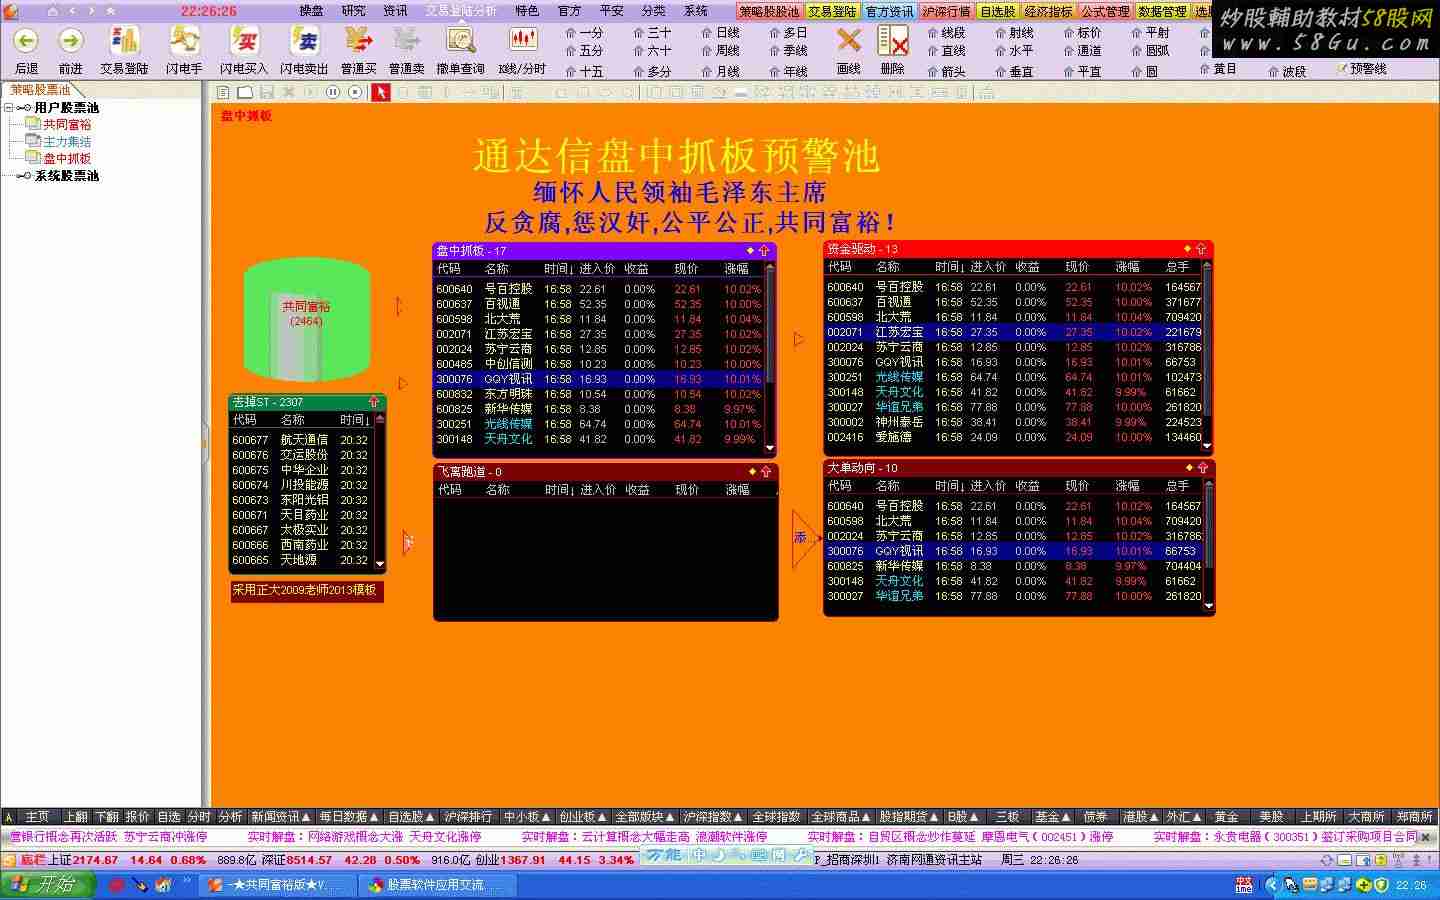1440x900 pixels.
Task: Open the 操盘 menu
Action: (x=312, y=11)
